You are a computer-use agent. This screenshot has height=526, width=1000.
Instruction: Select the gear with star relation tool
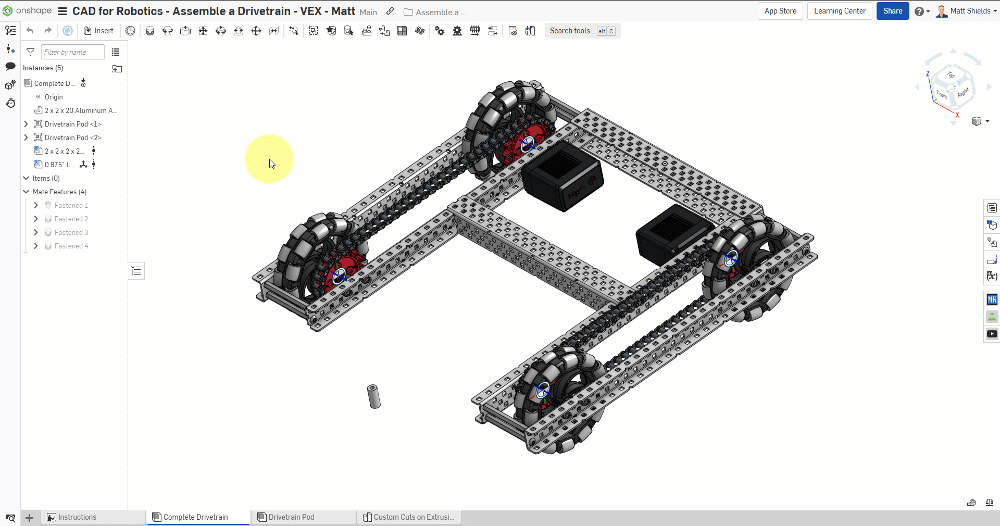click(457, 31)
